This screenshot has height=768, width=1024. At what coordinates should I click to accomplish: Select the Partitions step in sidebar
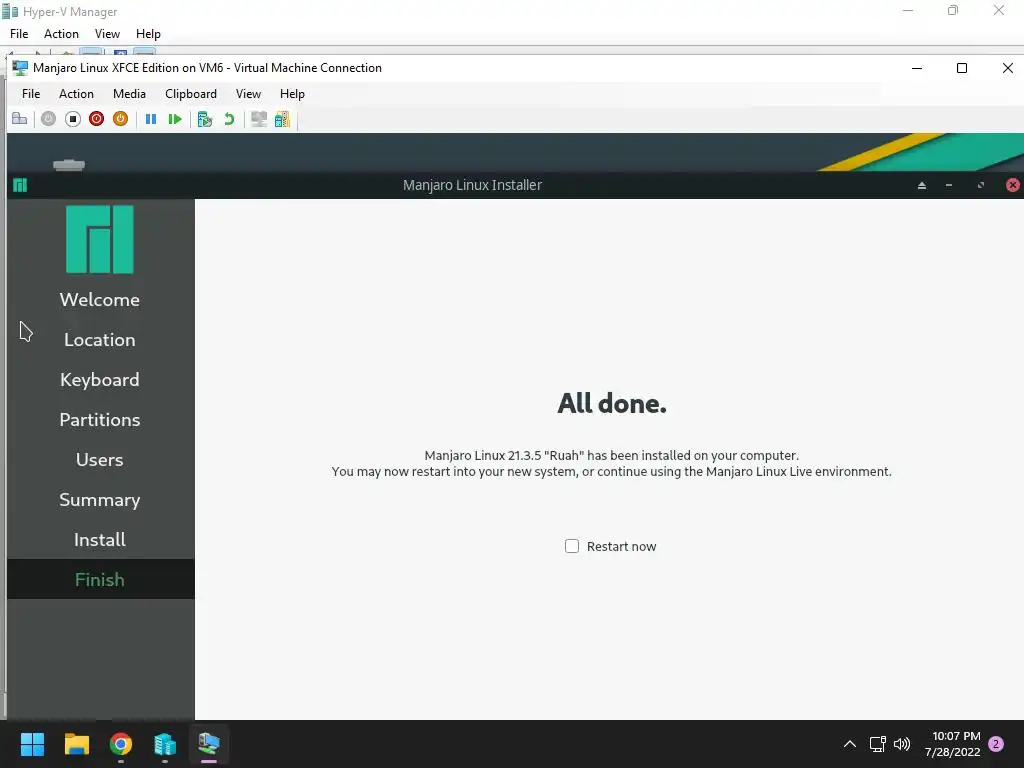(100, 419)
